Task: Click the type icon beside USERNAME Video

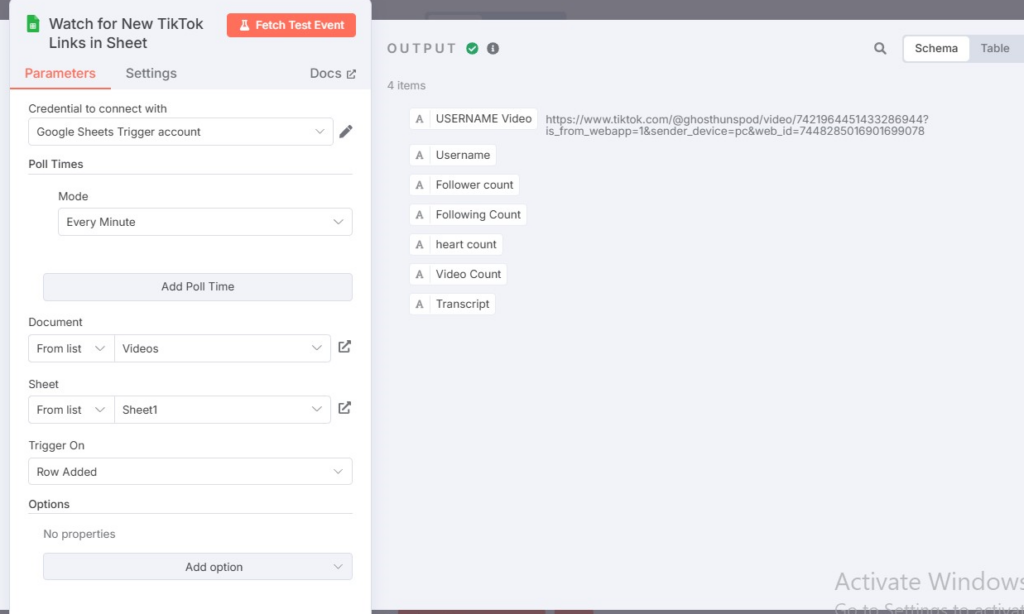Action: (419, 119)
